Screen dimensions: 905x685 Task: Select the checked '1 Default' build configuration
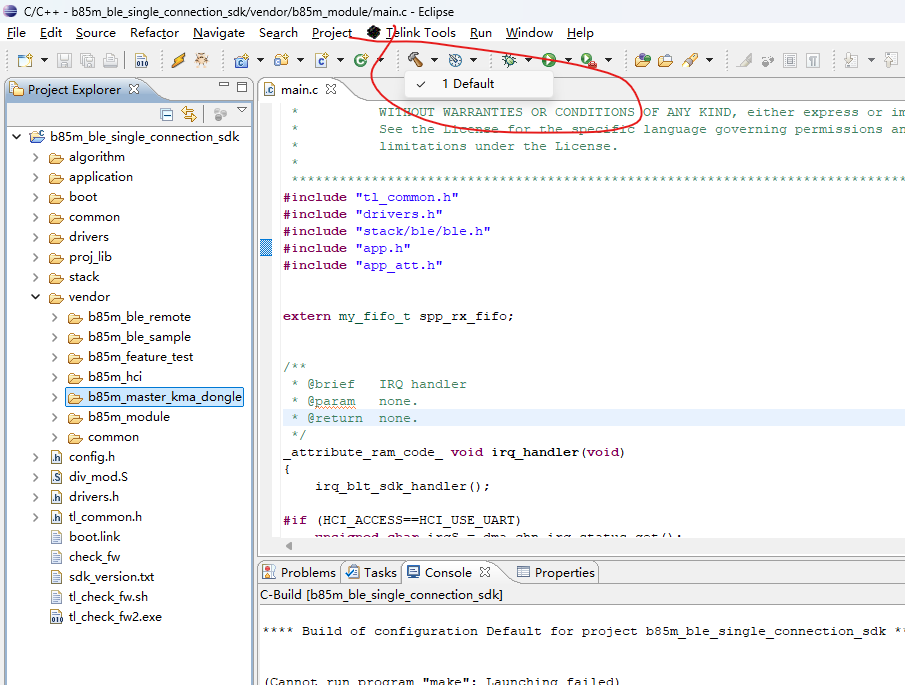click(478, 84)
